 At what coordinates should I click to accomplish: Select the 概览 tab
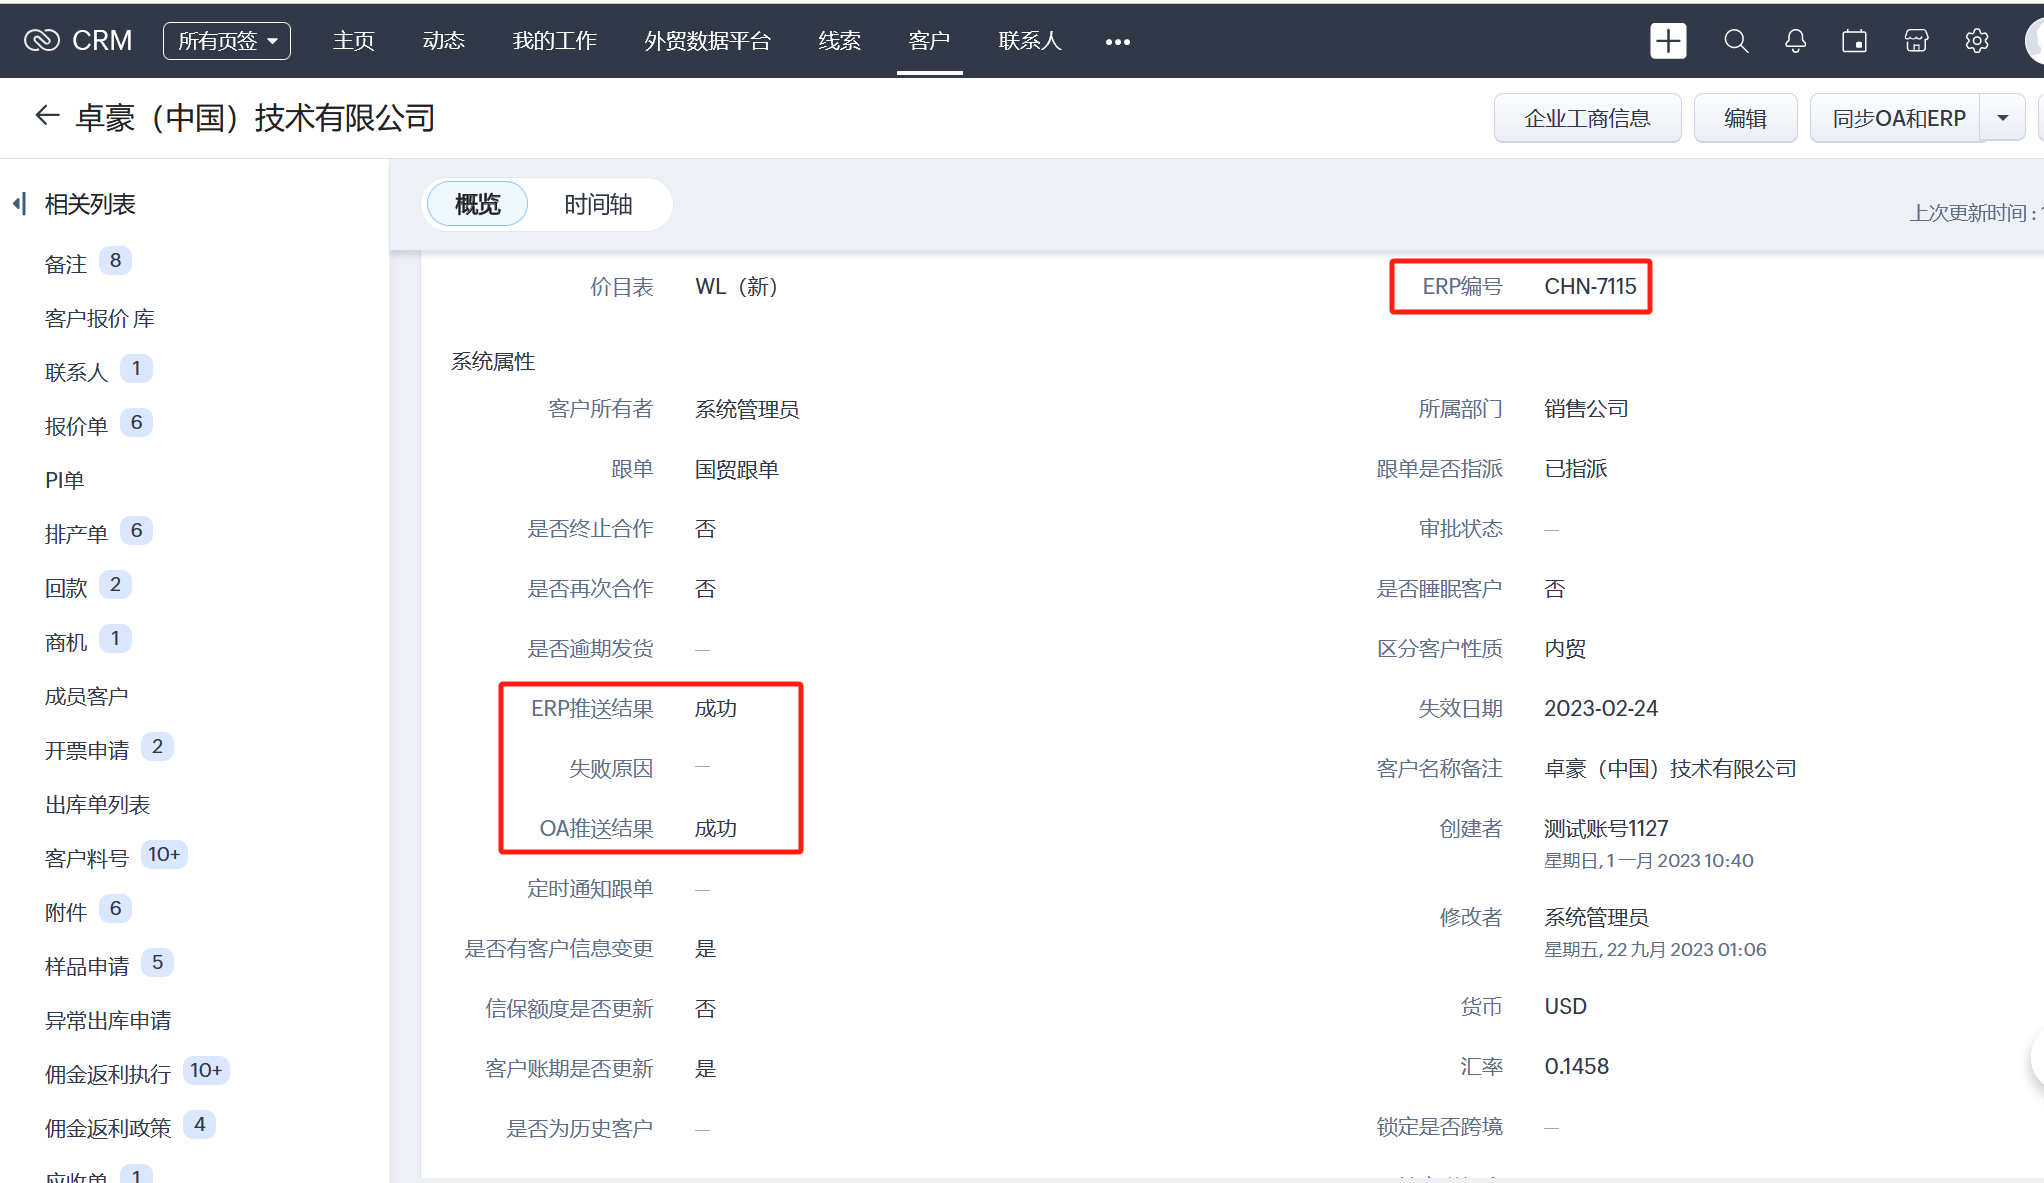pyautogui.click(x=477, y=204)
